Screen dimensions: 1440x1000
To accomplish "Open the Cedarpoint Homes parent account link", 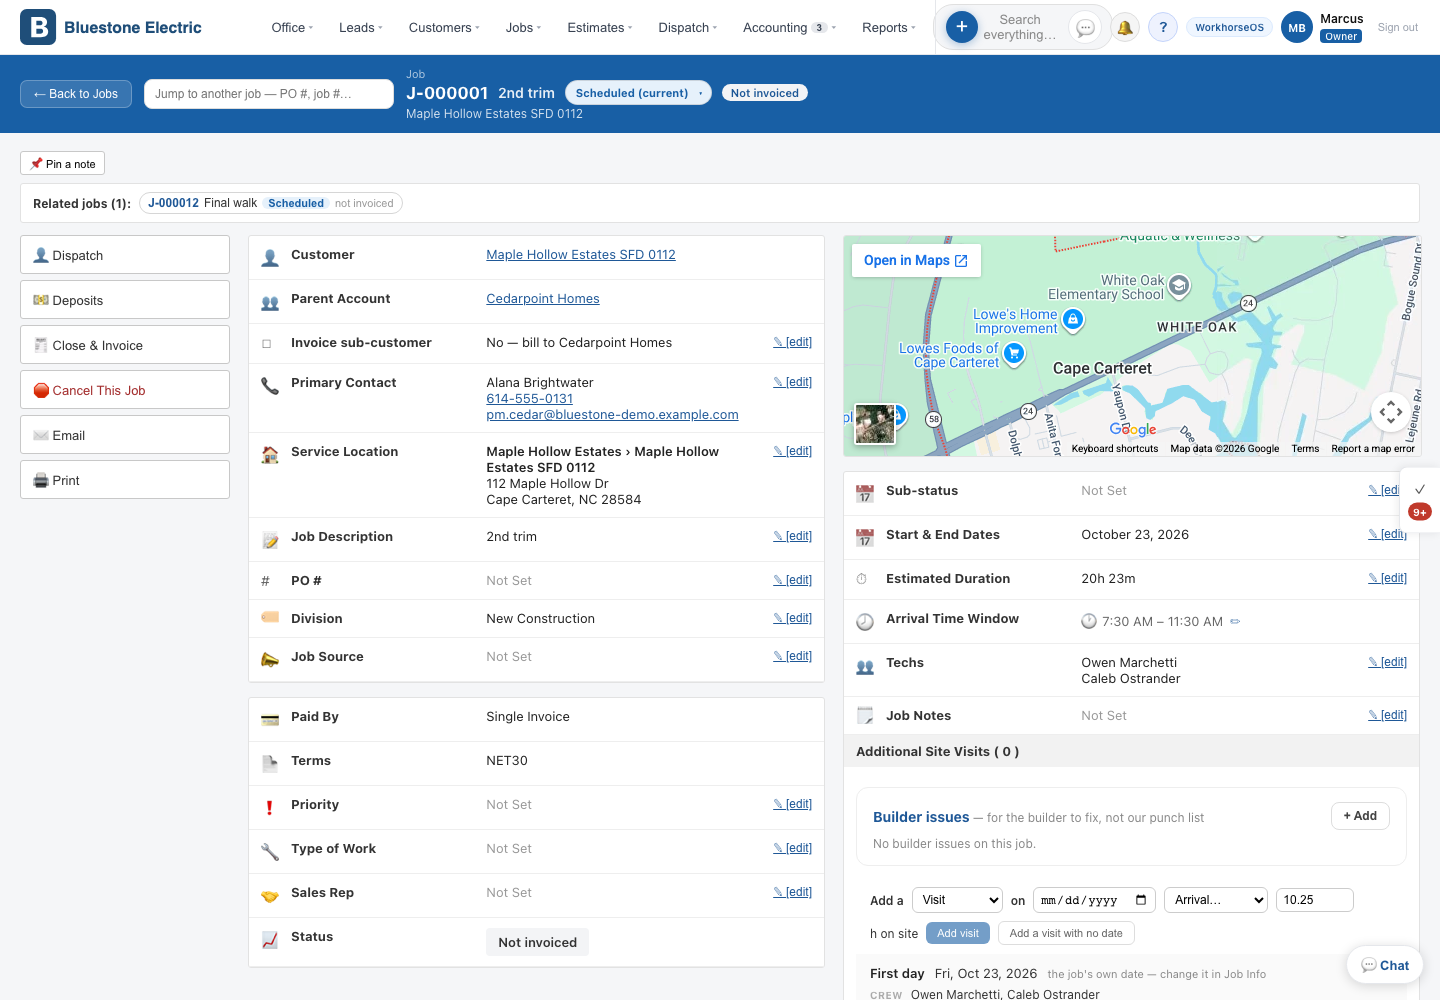I will click(543, 299).
